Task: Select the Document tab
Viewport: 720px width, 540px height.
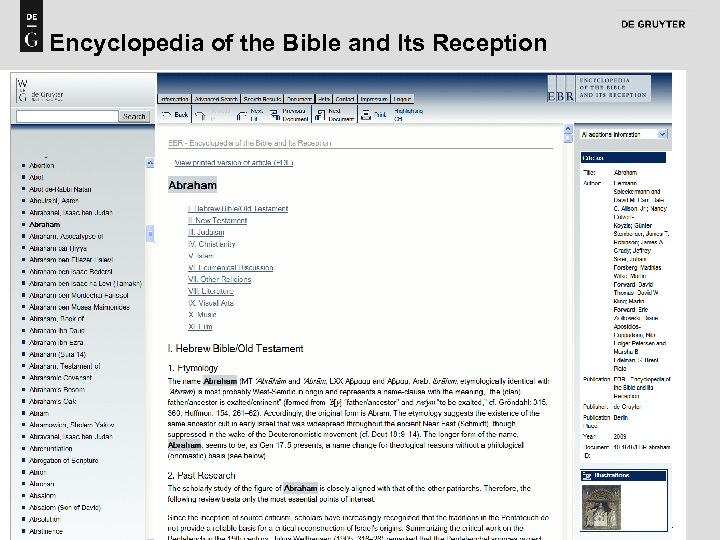Action: 299,99
